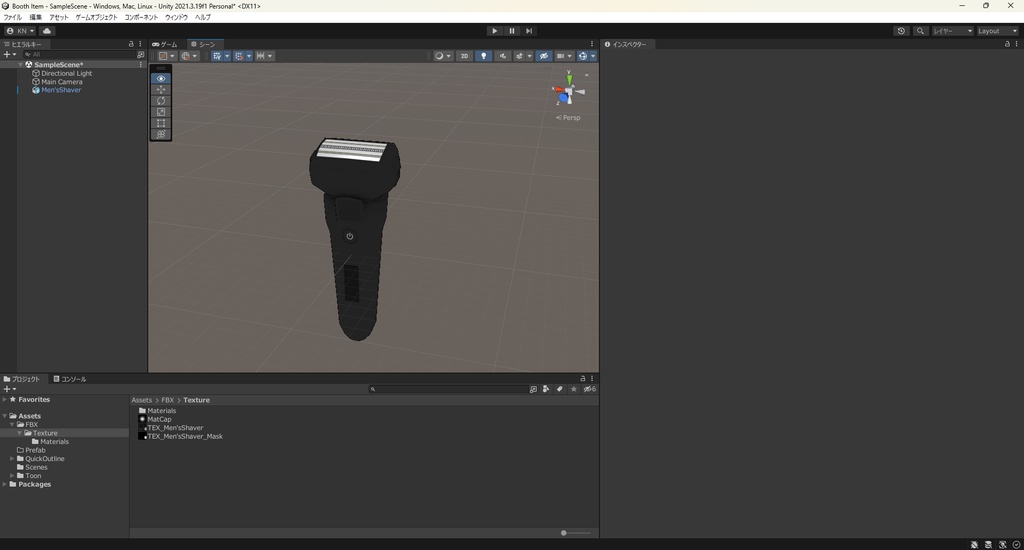
Task: Open the ファイル menu
Action: [12, 18]
